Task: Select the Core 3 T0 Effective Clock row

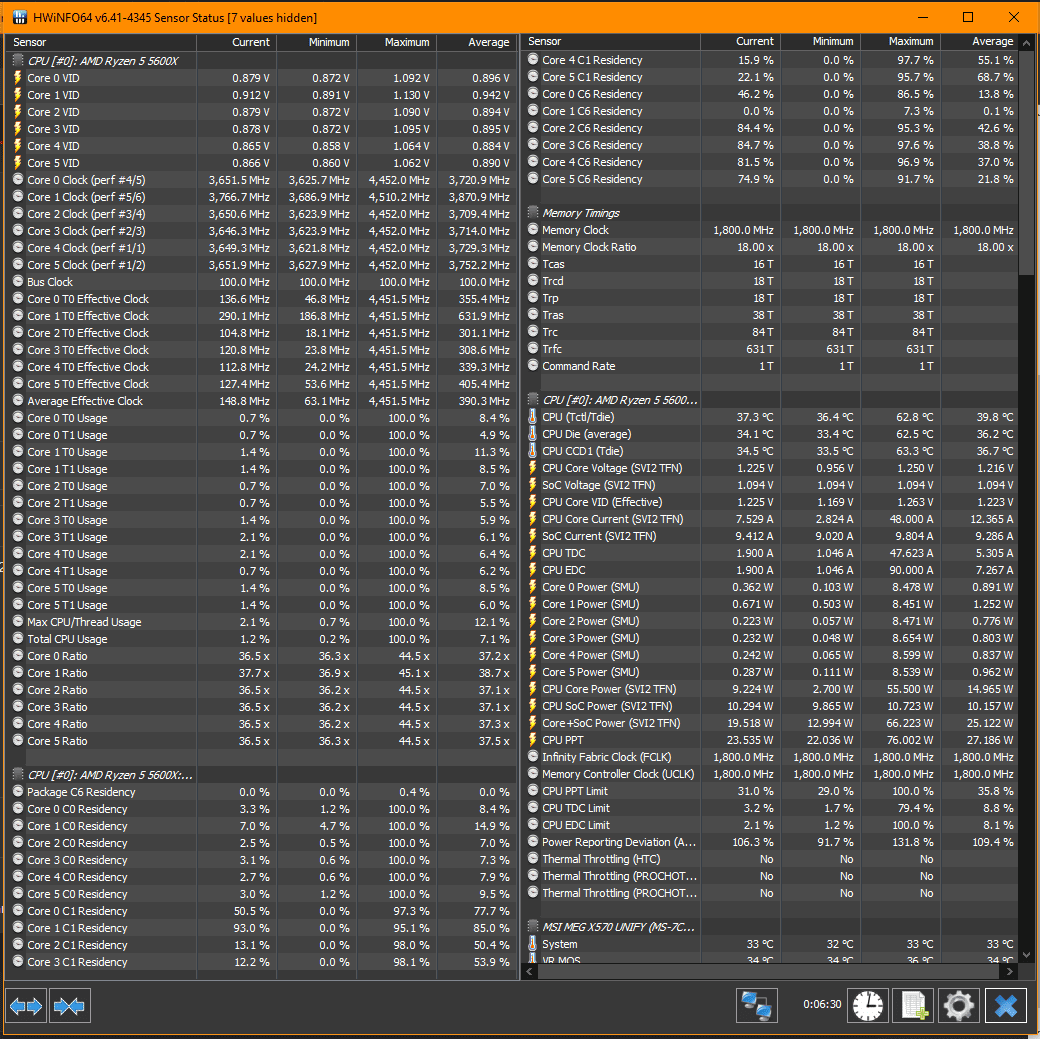Action: pos(261,350)
